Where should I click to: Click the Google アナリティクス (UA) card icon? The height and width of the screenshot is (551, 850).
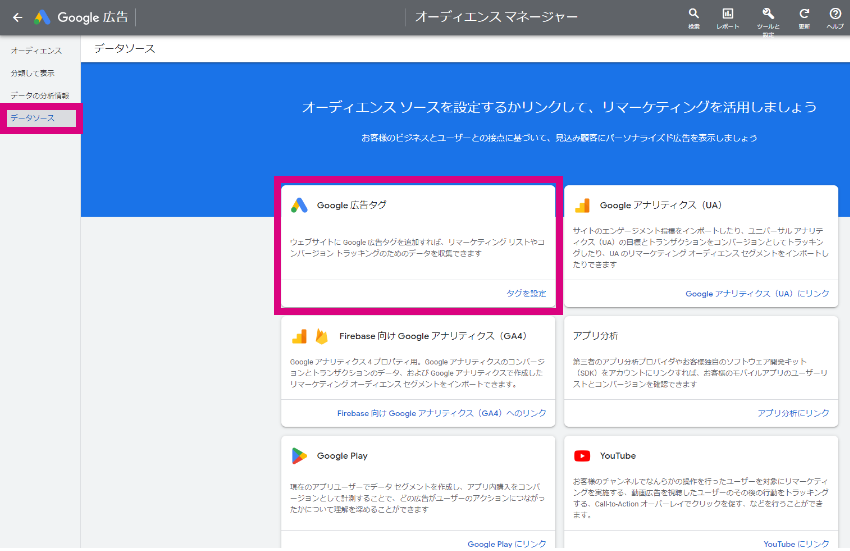coord(582,205)
